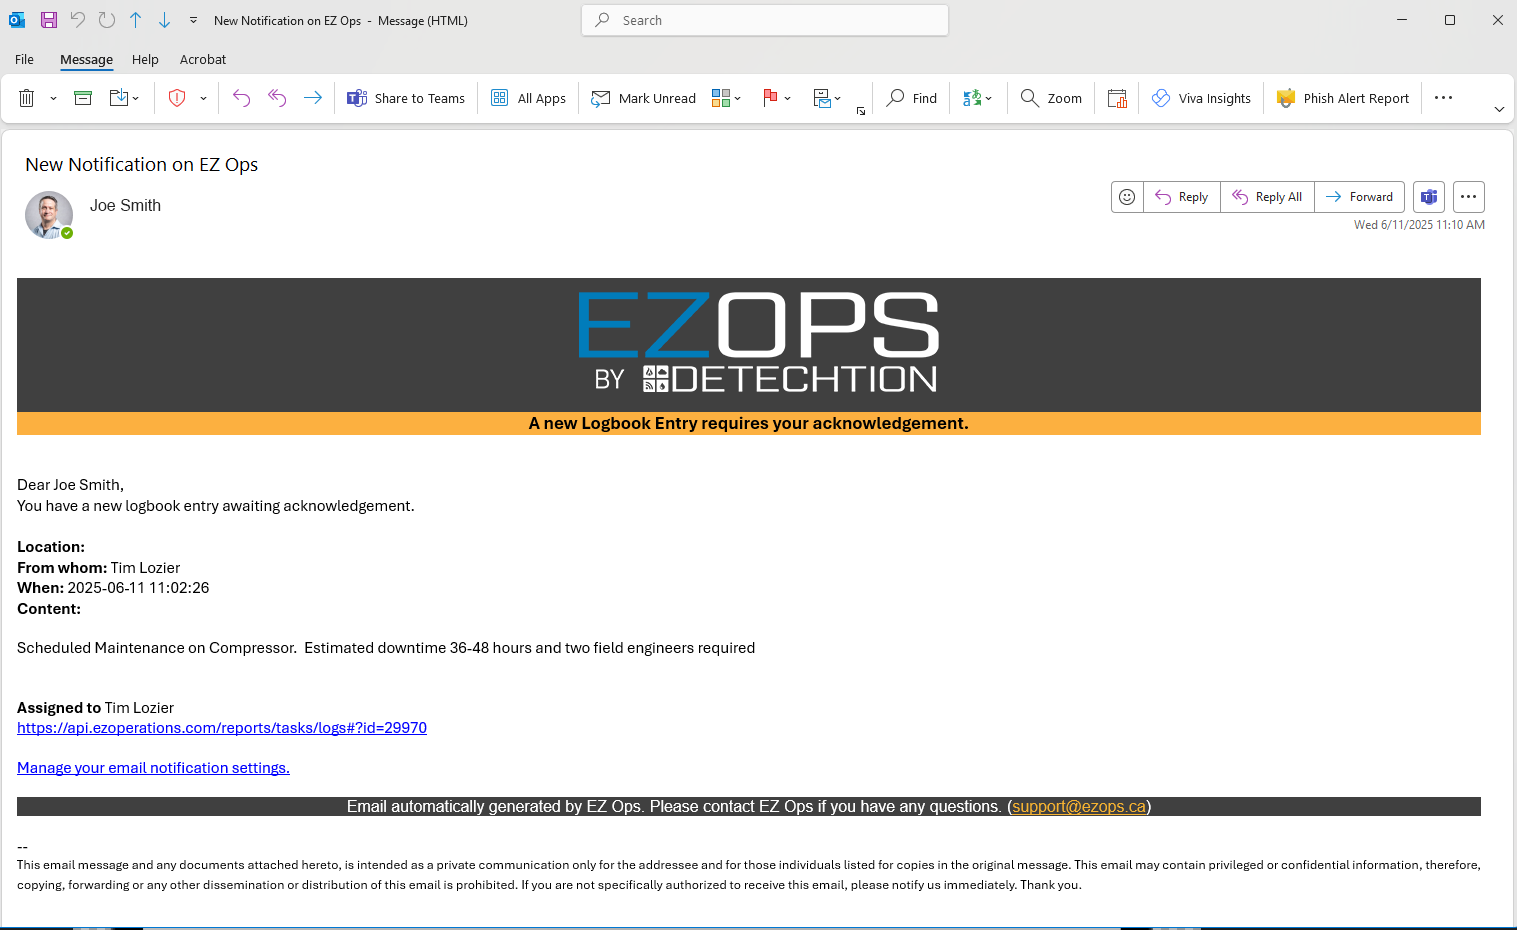This screenshot has height=930, width=1517.
Task: Select the Message ribbon tab
Action: click(86, 59)
